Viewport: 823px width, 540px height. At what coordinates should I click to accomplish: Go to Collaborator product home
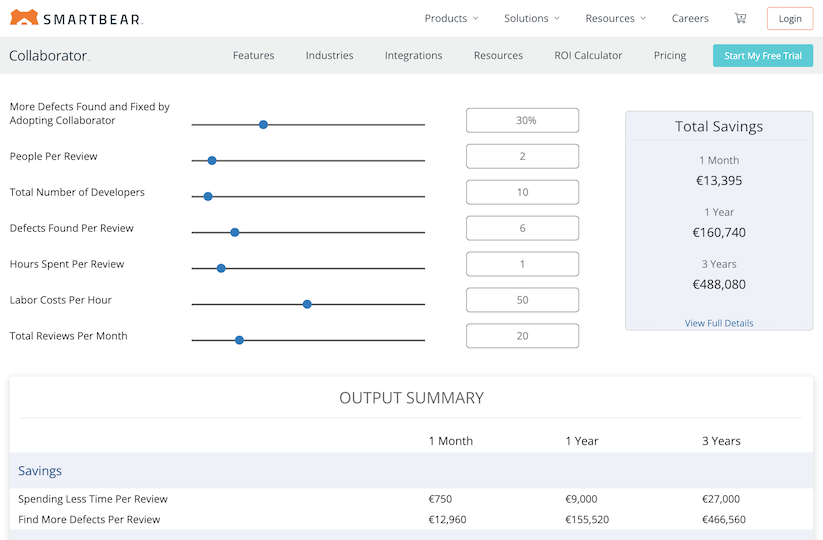[x=49, y=56]
